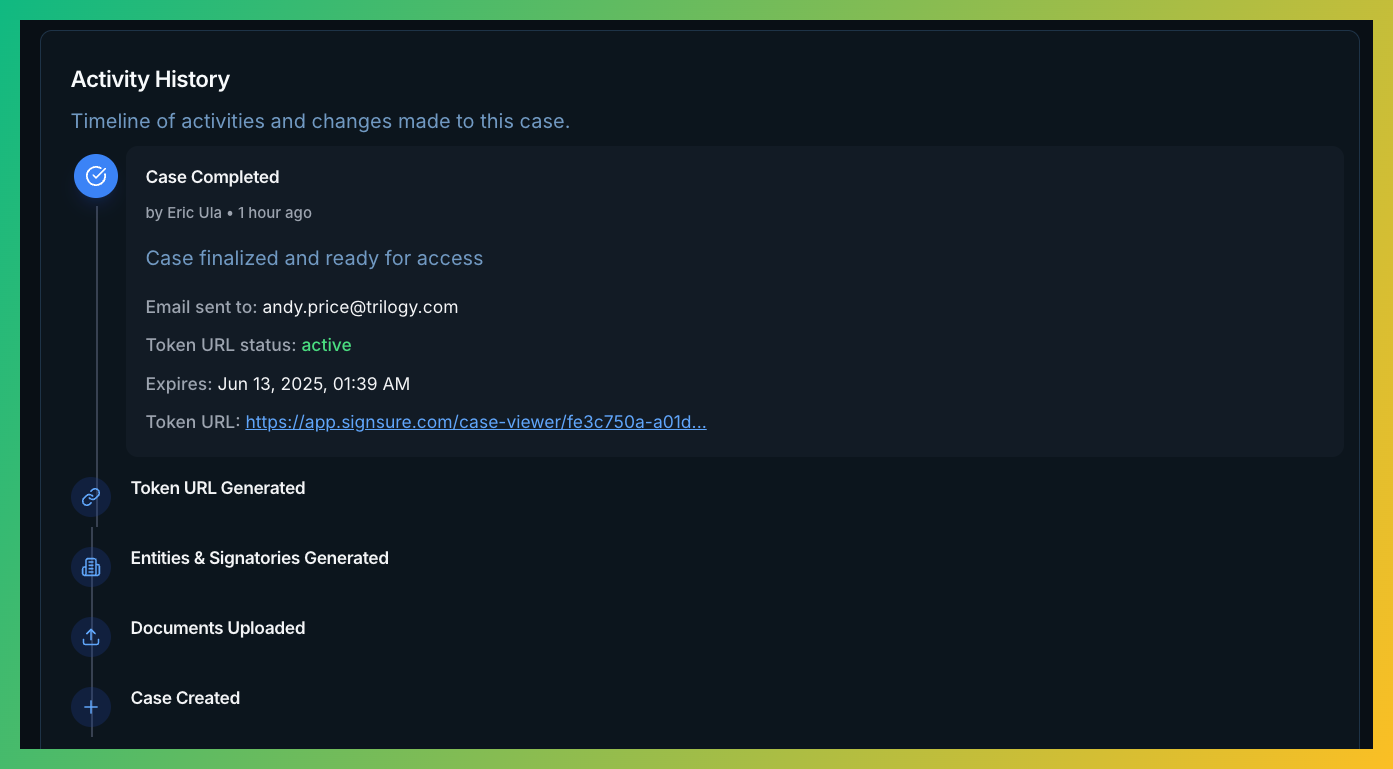The width and height of the screenshot is (1393, 769).
Task: Select the green active status label
Action: 326,344
